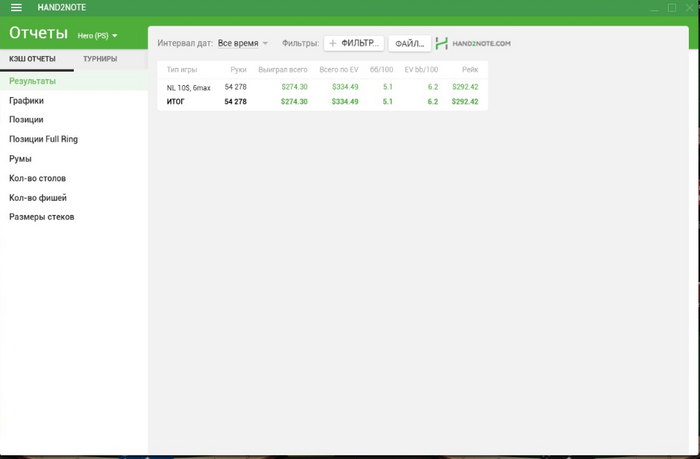Switch to the ТУРНИРЫ tab

click(x=100, y=59)
